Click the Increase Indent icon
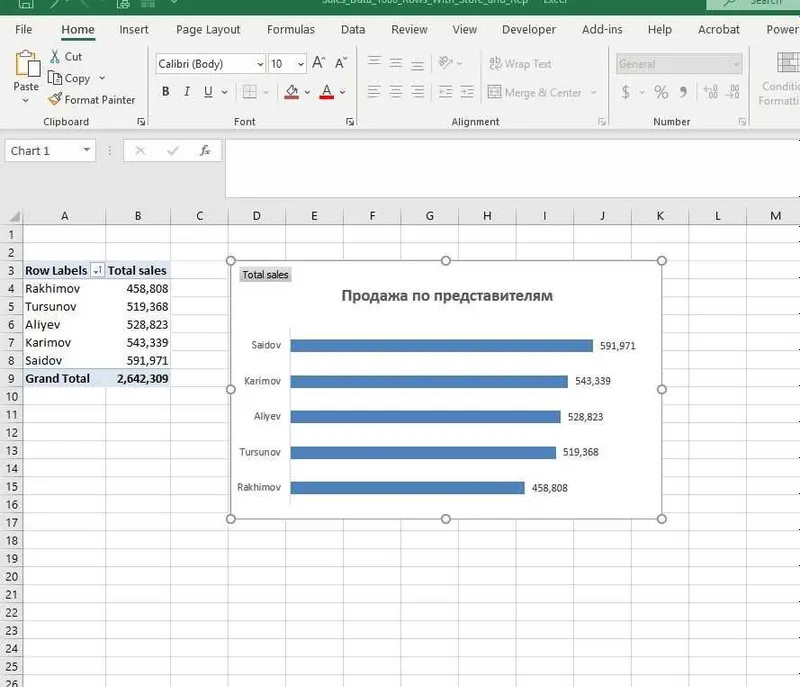 click(x=467, y=92)
